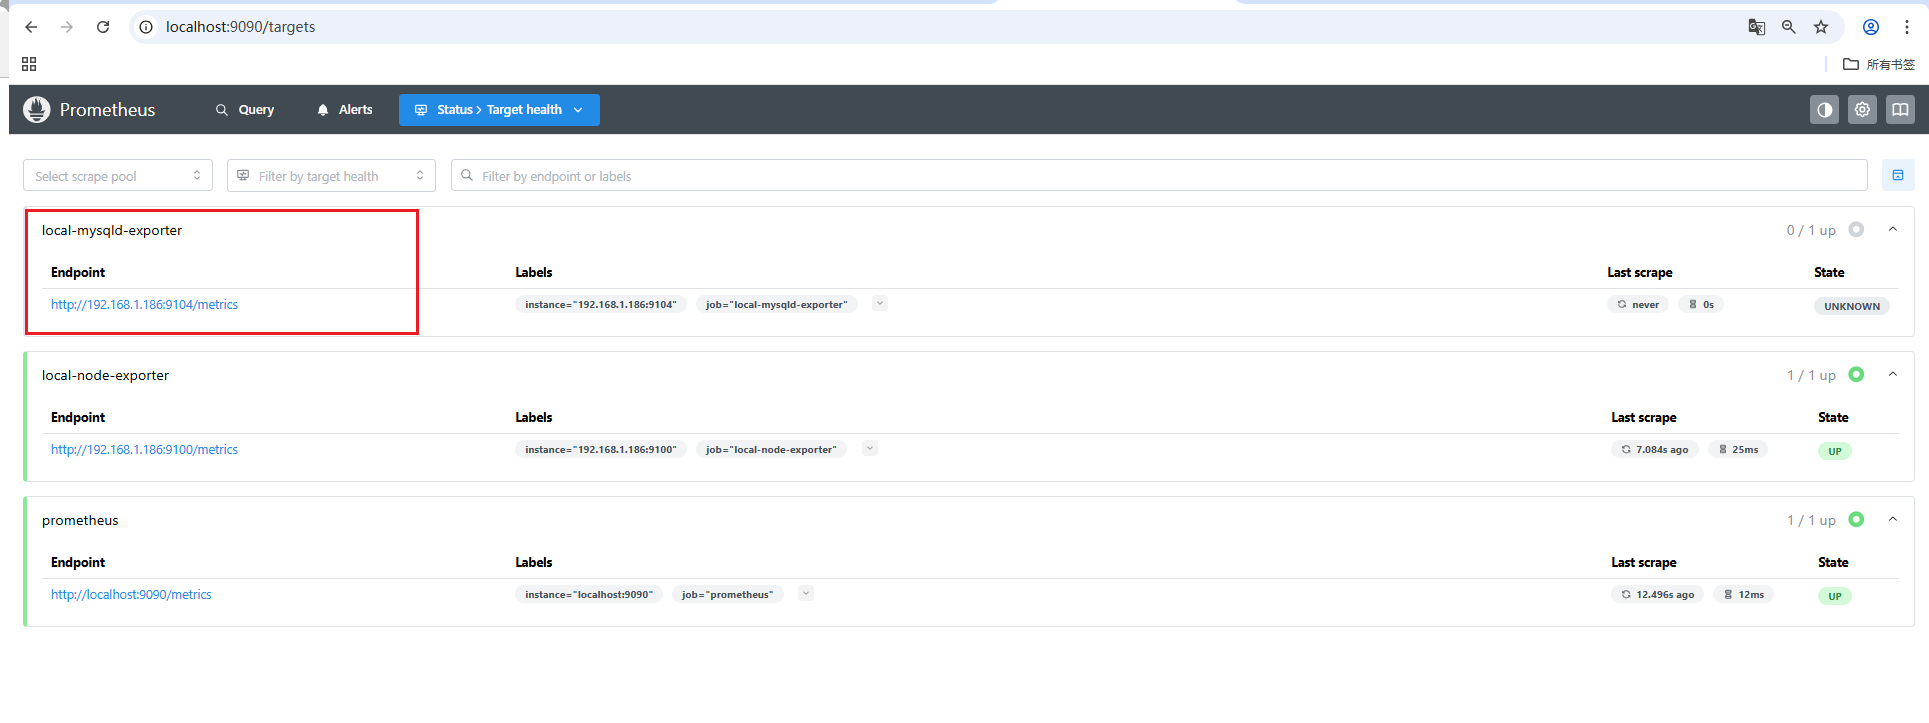The height and width of the screenshot is (723, 1929).
Task: Click the "never" last scrape badge
Action: pos(1638,305)
